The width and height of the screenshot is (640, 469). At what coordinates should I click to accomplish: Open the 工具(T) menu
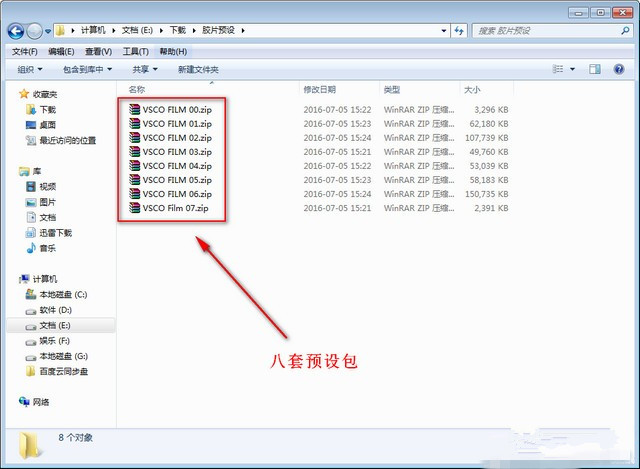pyautogui.click(x=136, y=51)
